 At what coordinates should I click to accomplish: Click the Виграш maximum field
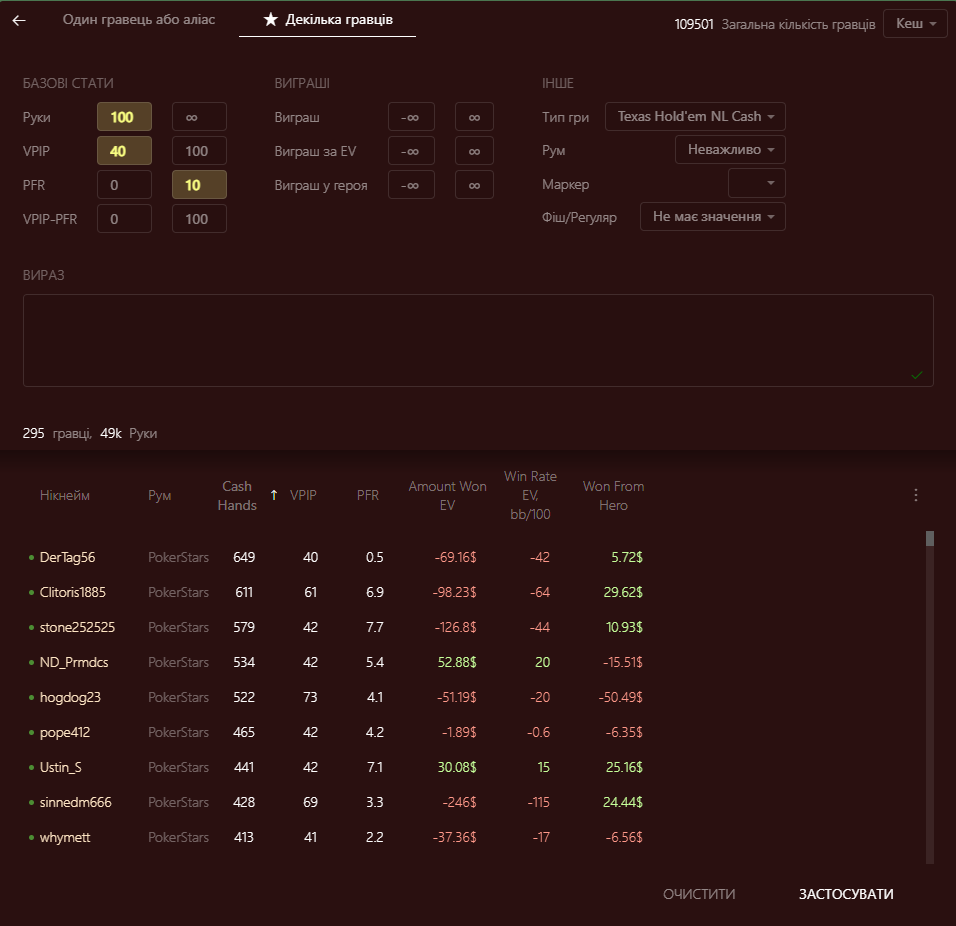click(x=474, y=117)
